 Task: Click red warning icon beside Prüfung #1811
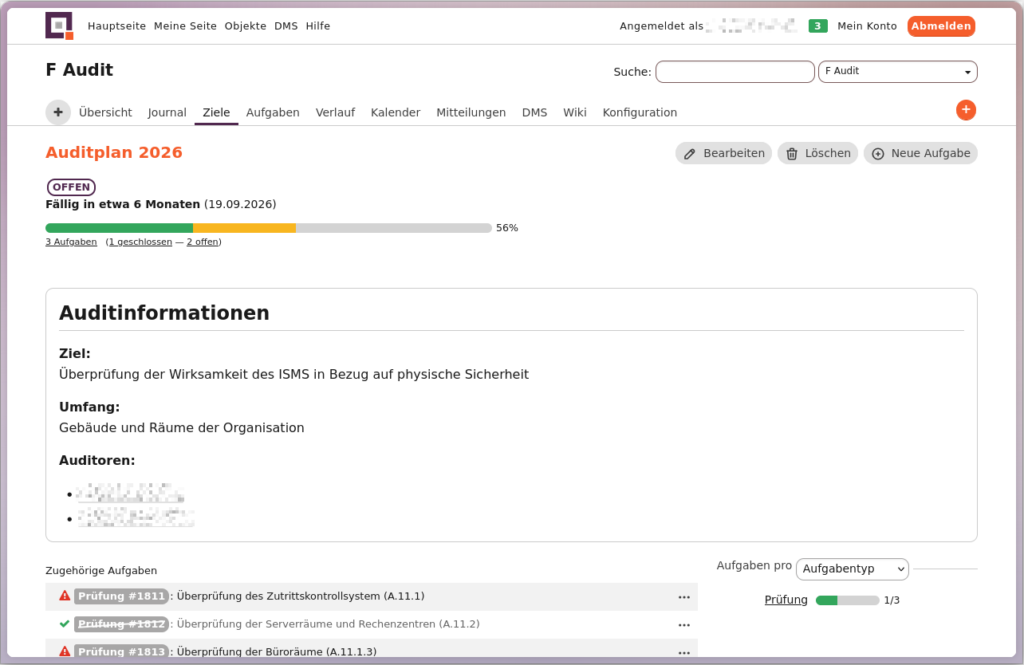[x=64, y=596]
